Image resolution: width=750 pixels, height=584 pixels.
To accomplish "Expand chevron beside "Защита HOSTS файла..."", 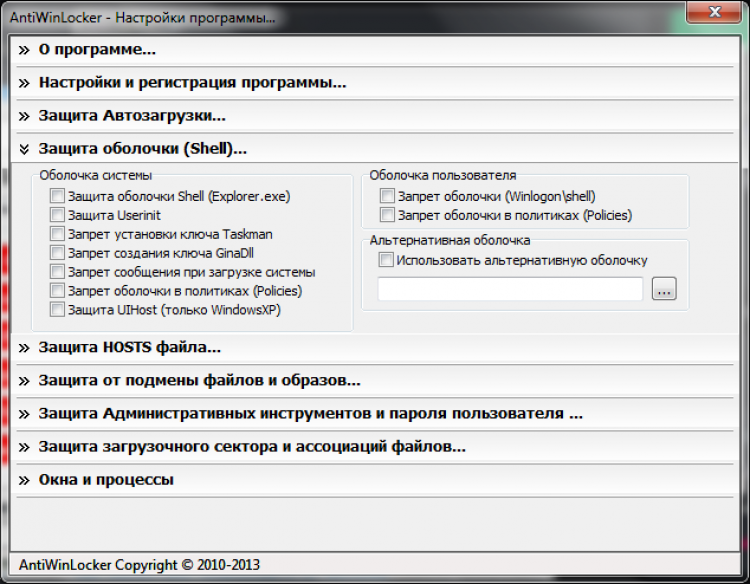I will click(24, 348).
